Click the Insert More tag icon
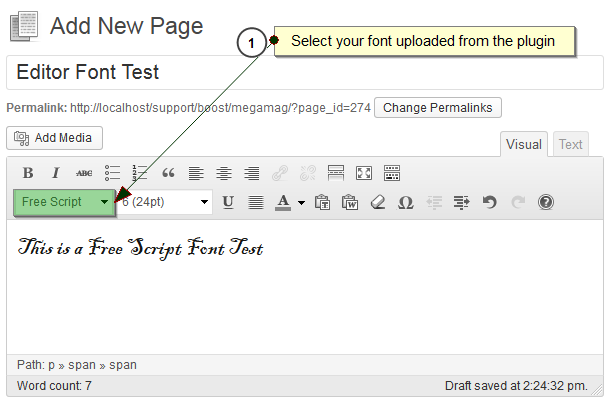This screenshot has height=404, width=612. (336, 173)
